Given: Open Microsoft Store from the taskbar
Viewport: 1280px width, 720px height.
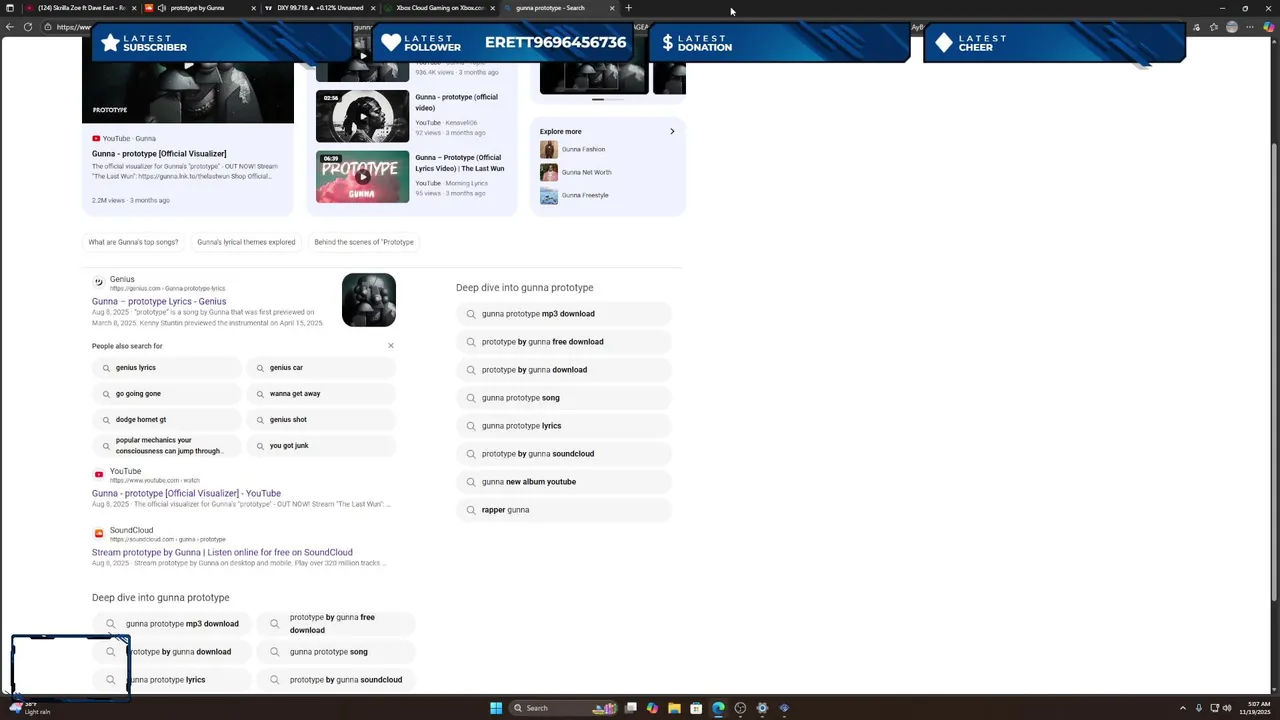Looking at the screenshot, I should (696, 708).
